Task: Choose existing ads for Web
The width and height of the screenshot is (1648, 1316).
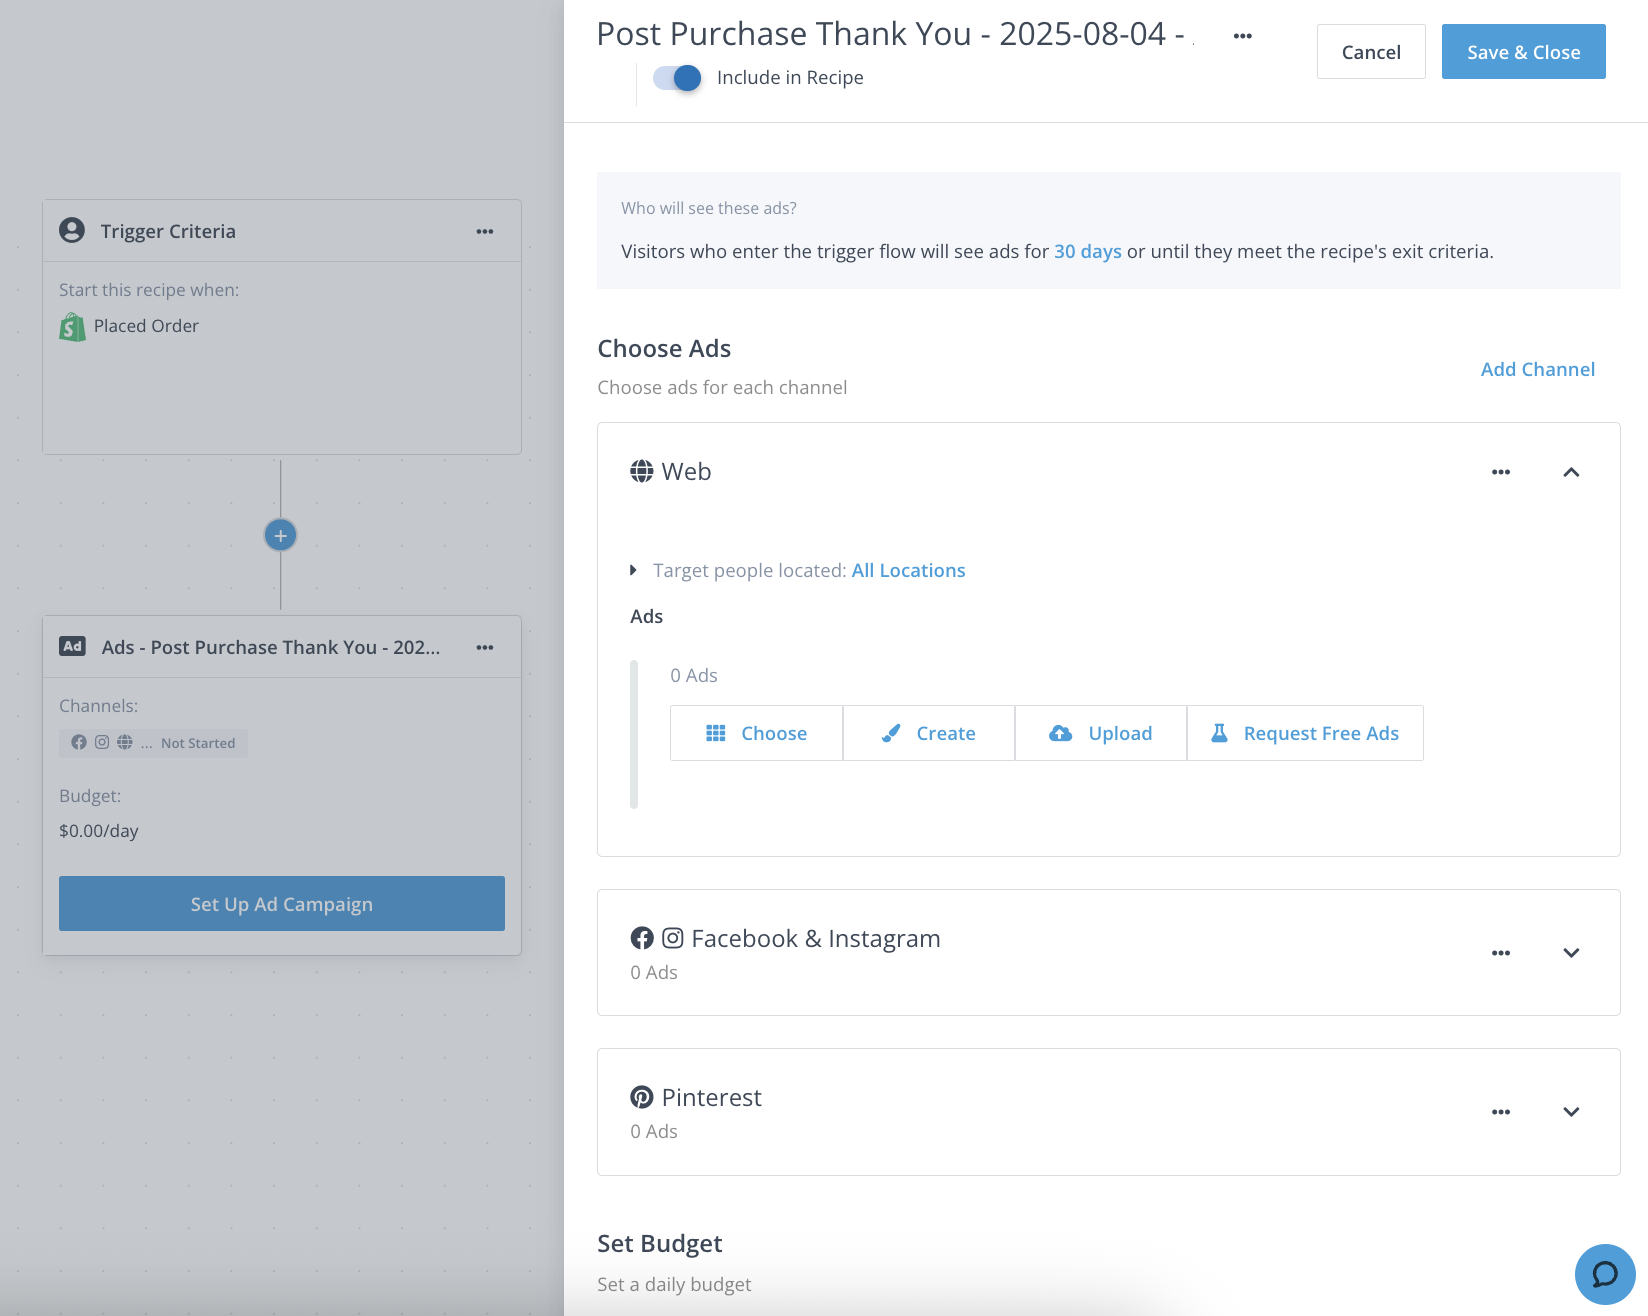Action: tap(756, 733)
